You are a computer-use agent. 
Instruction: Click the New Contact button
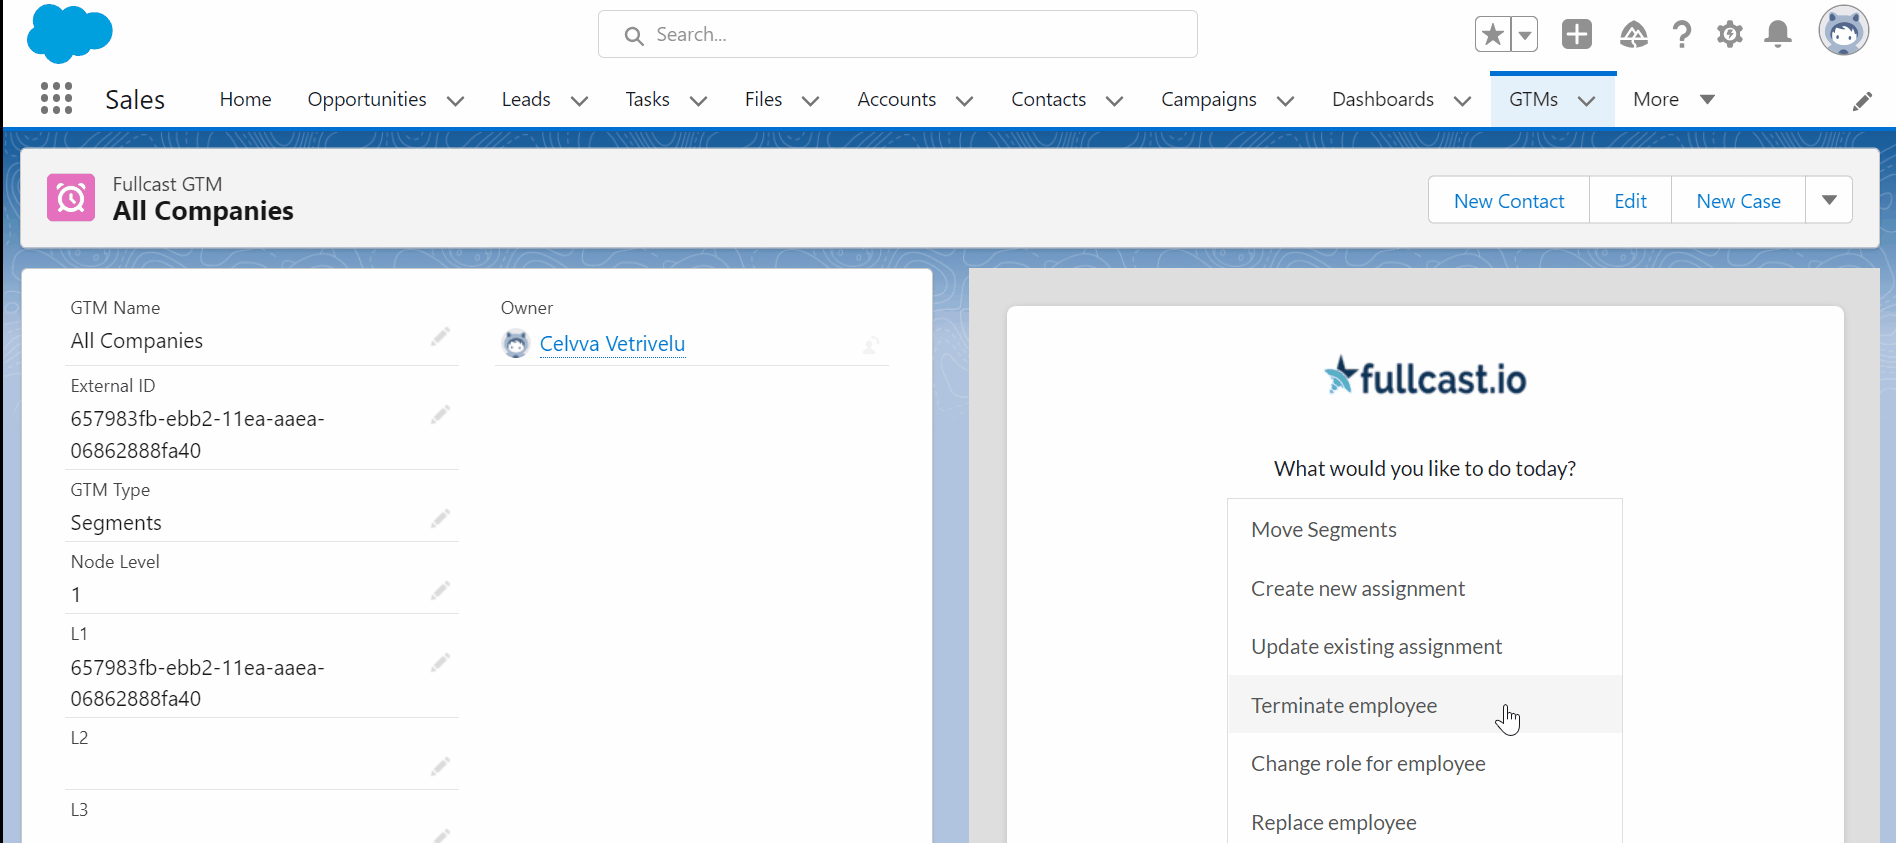(1509, 200)
